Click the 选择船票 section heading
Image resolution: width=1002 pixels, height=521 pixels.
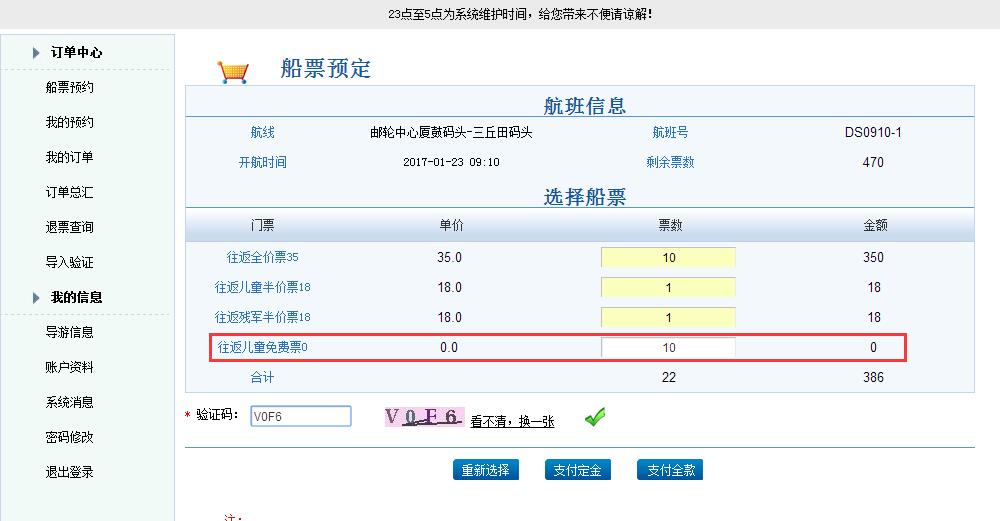(585, 197)
